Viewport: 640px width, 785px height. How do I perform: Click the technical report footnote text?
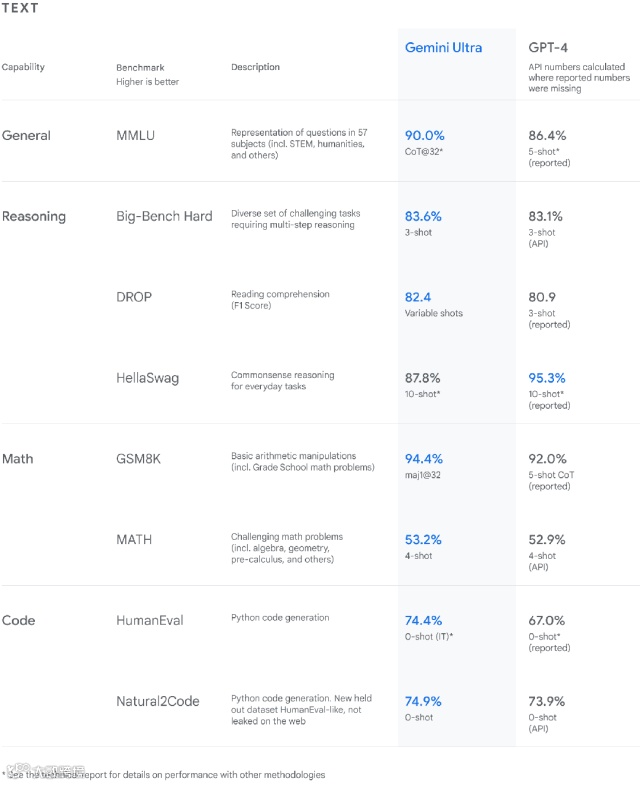point(163,774)
